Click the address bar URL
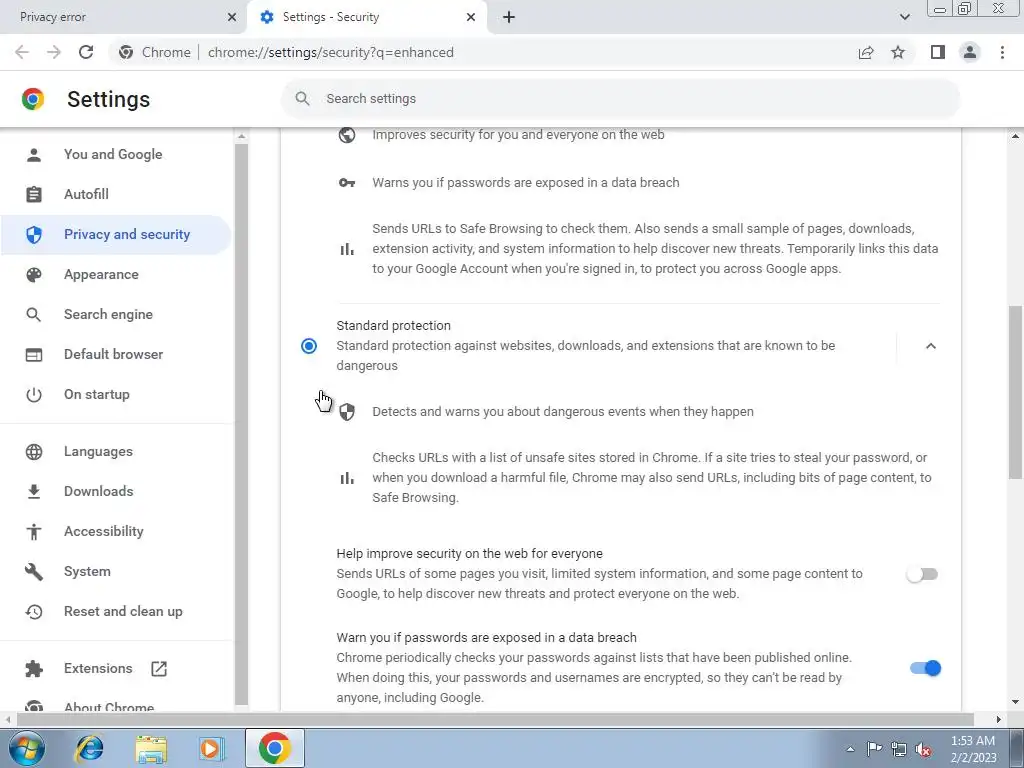The image size is (1024, 768). tap(330, 52)
